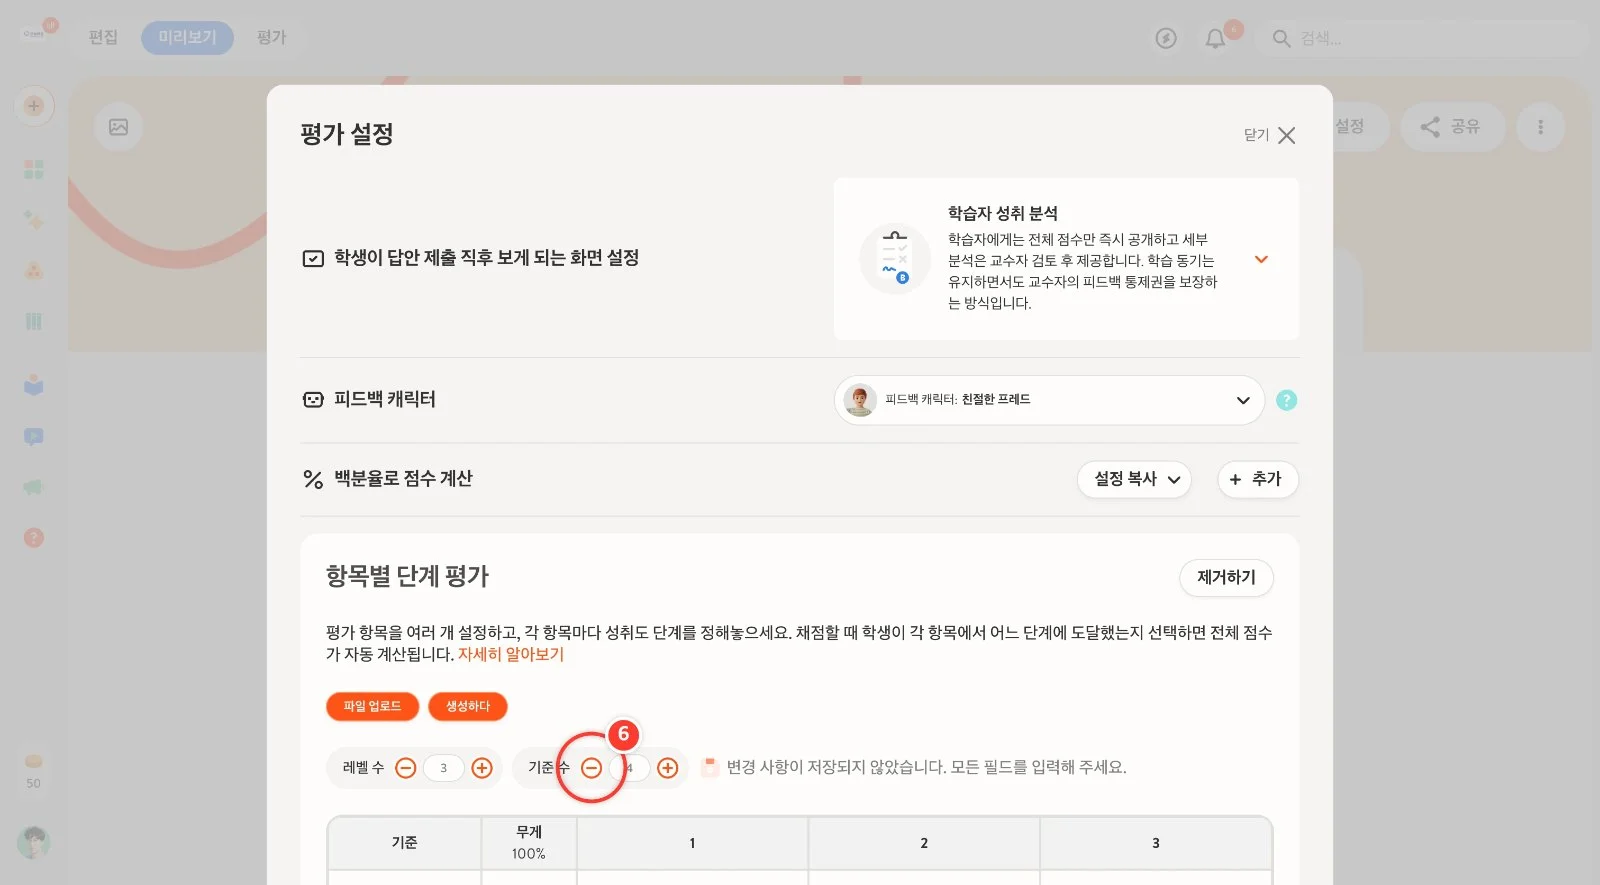1600x885 pixels.
Task: Click the video chat bubble icon in sidebar
Action: [34, 437]
